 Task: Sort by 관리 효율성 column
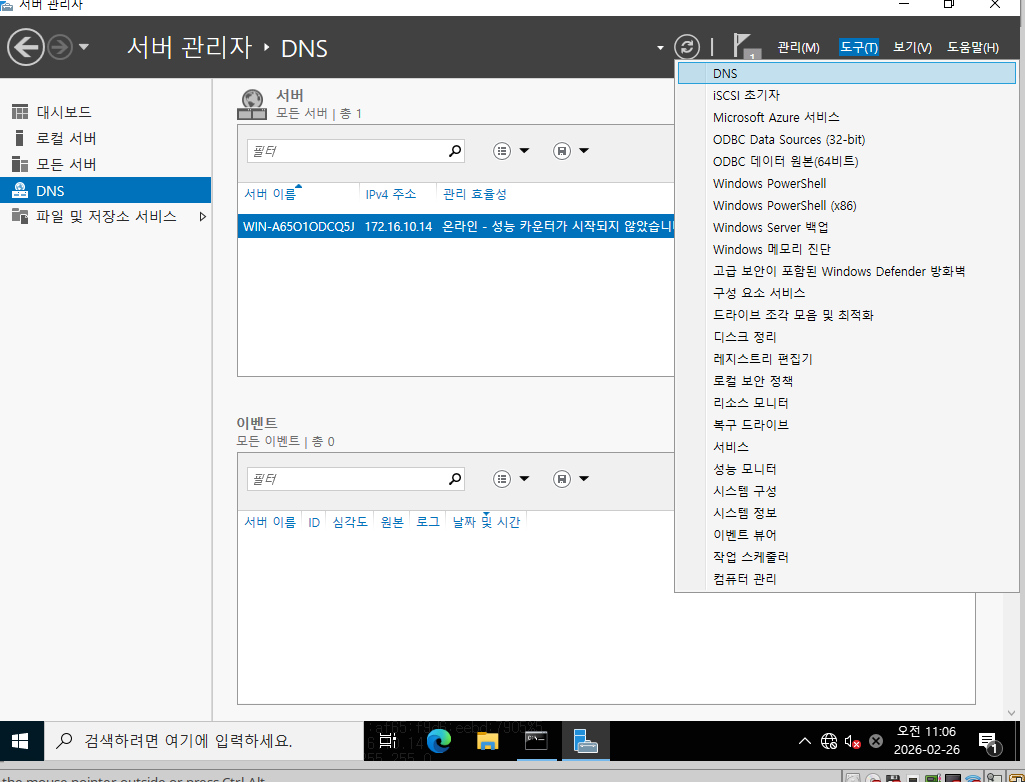475,194
